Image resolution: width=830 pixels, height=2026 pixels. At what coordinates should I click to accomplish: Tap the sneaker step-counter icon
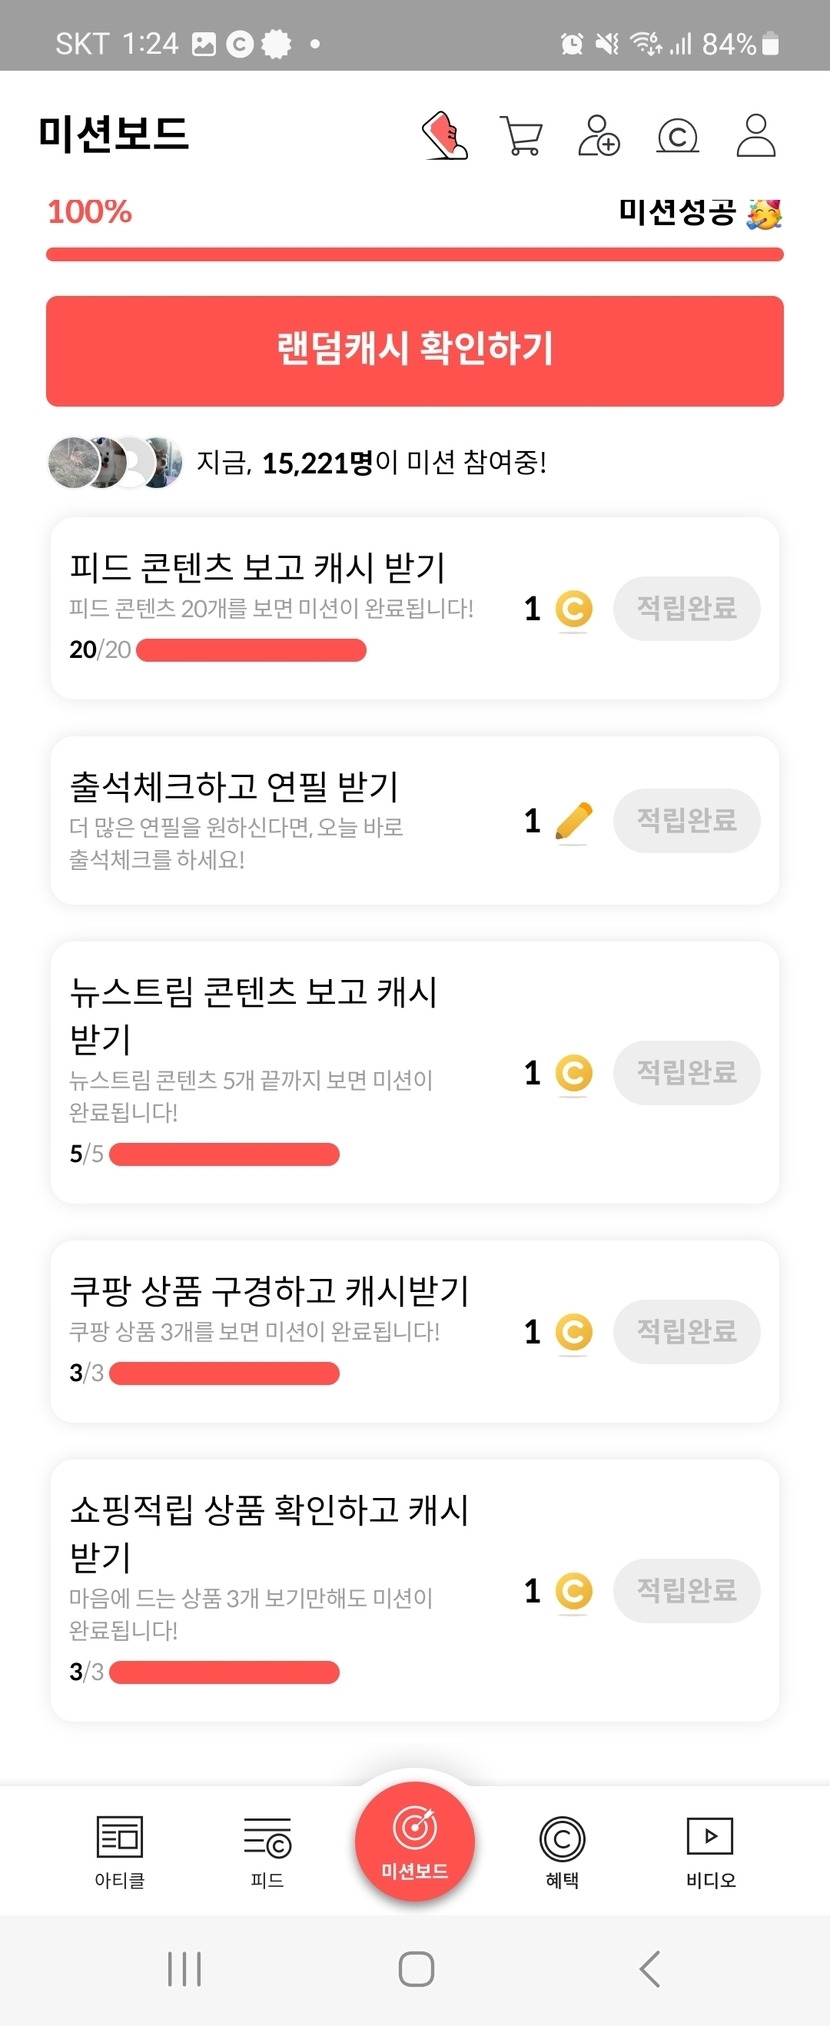[x=445, y=135]
